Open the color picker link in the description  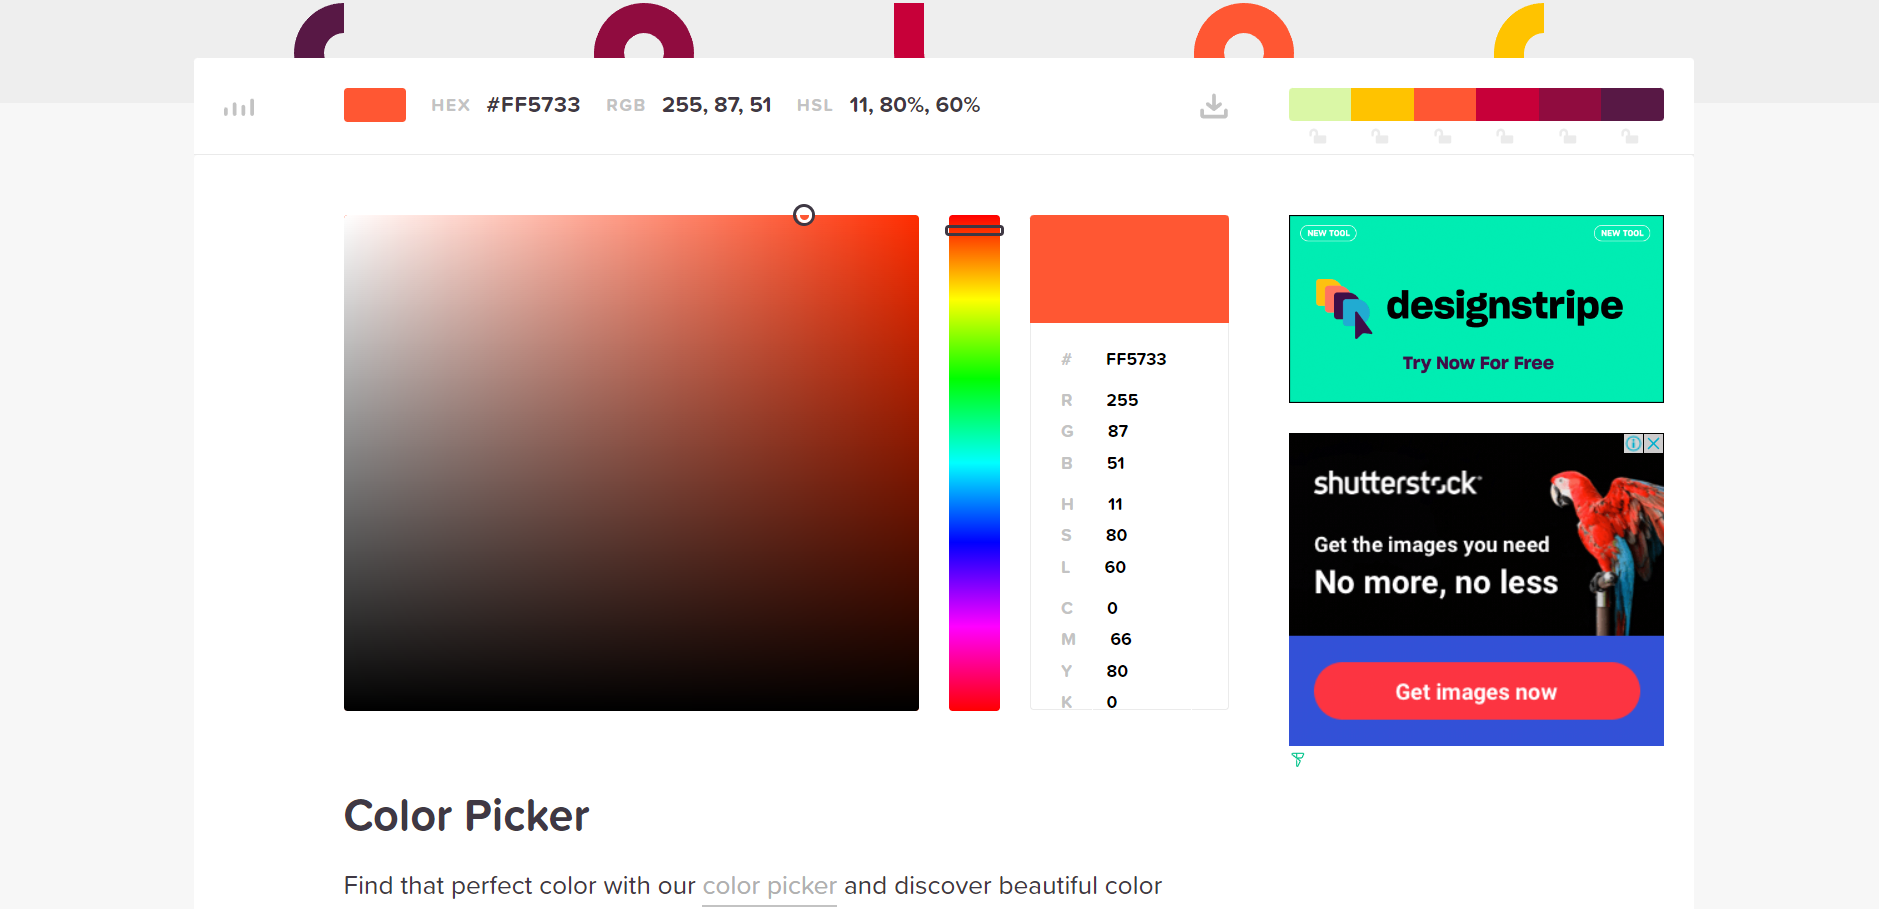point(768,886)
